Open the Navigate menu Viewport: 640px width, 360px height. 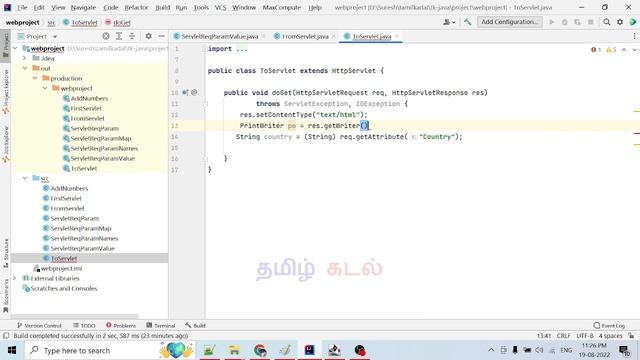[83, 7]
